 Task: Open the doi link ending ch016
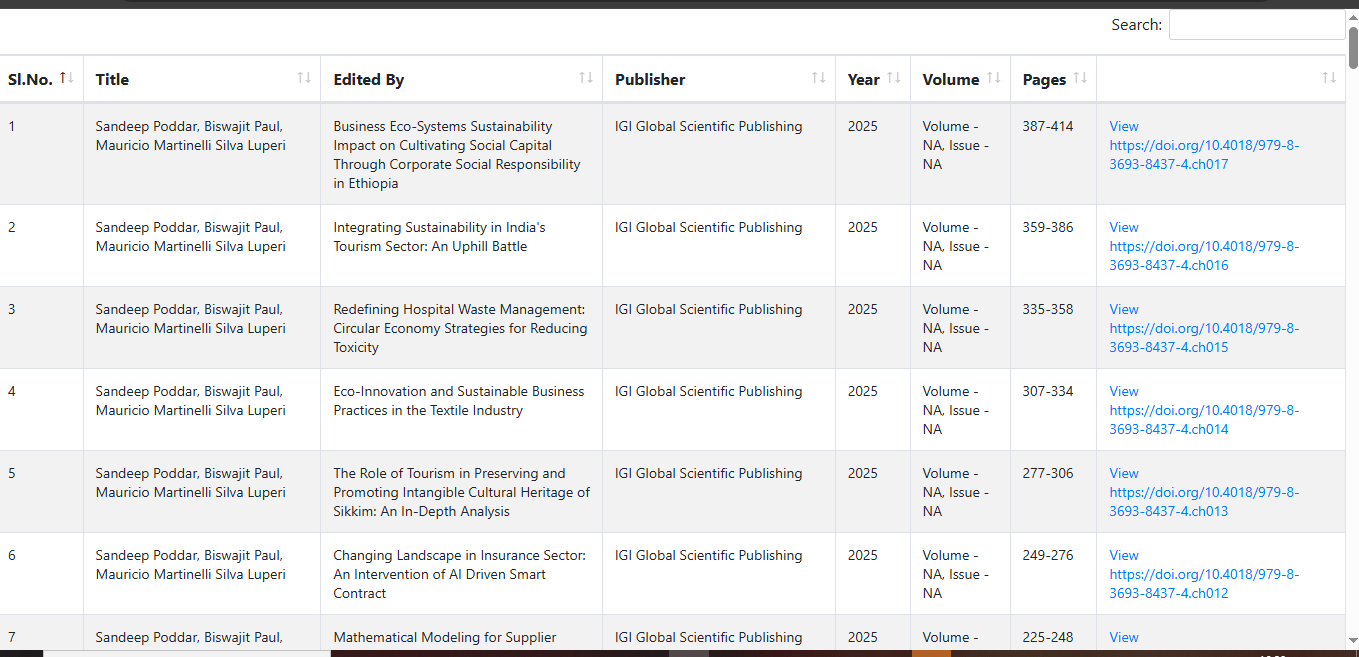tap(1204, 256)
